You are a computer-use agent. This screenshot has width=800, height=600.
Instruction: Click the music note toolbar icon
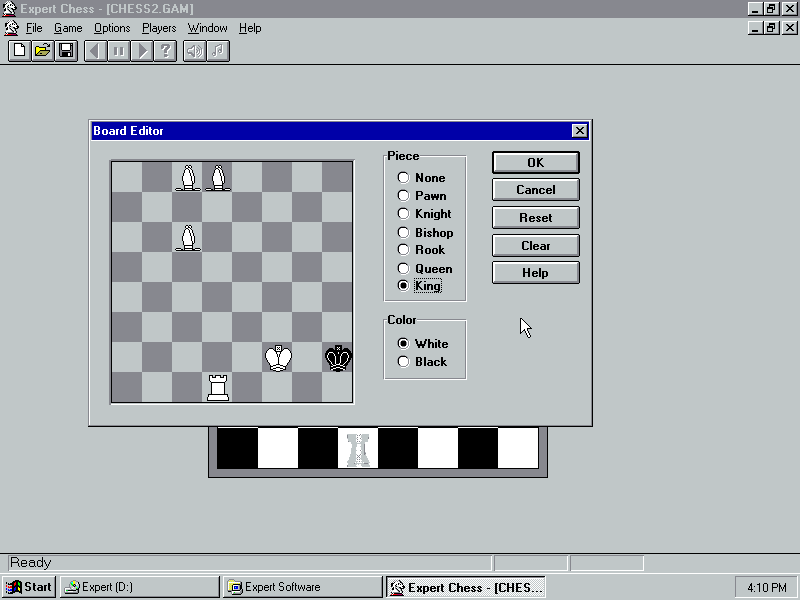coord(218,51)
